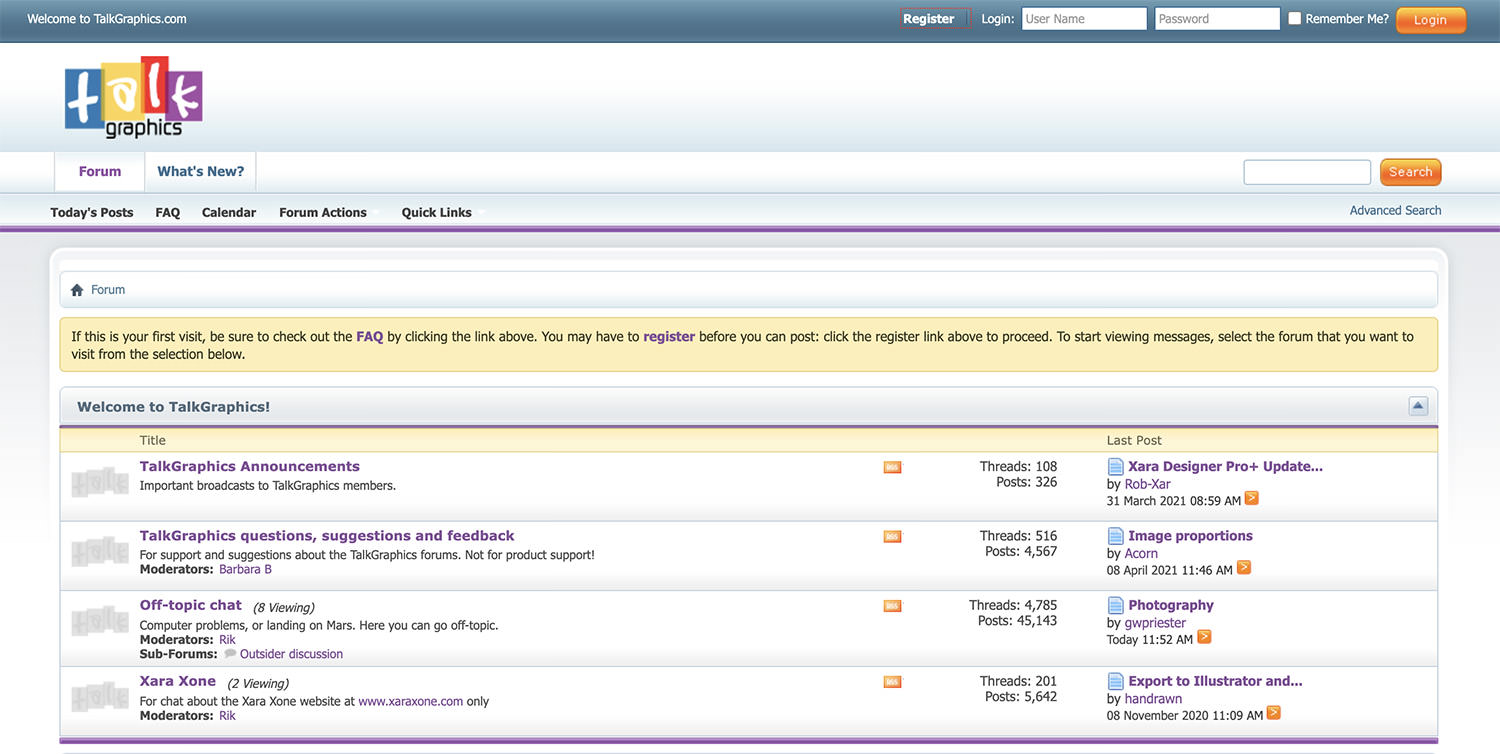Click forum status icon beside TalkGraphics Announcements
The height and width of the screenshot is (754, 1500).
(100, 483)
